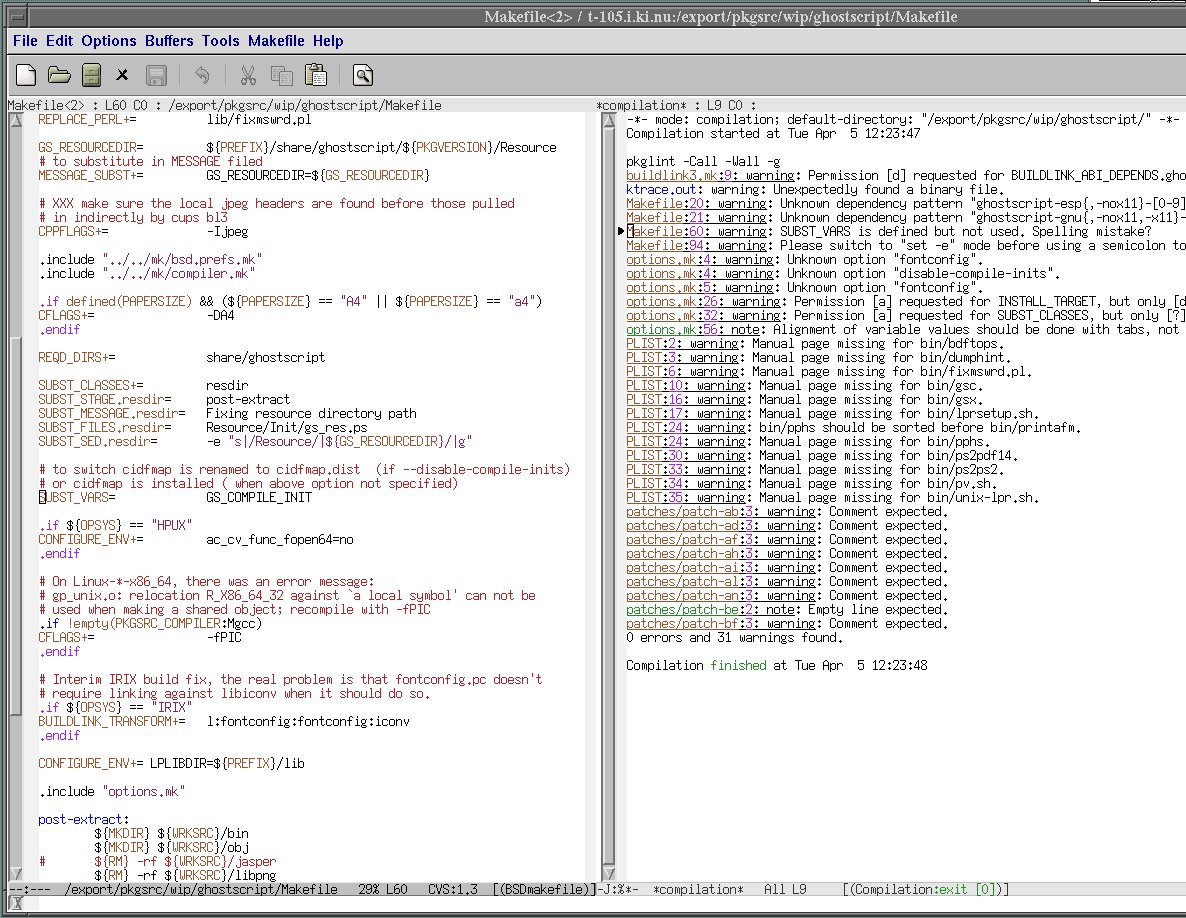
Task: Open PLIST:35 unix-lpr.sh warning
Action: click(x=686, y=498)
